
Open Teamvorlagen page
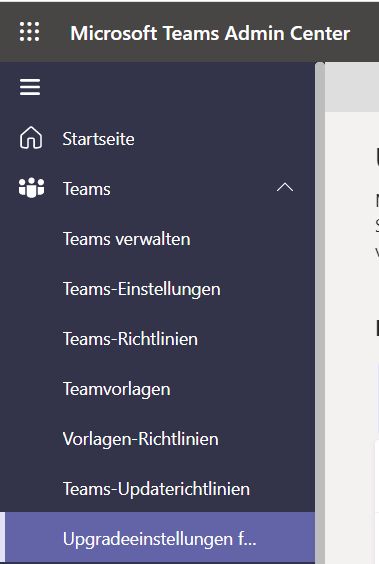coord(117,389)
